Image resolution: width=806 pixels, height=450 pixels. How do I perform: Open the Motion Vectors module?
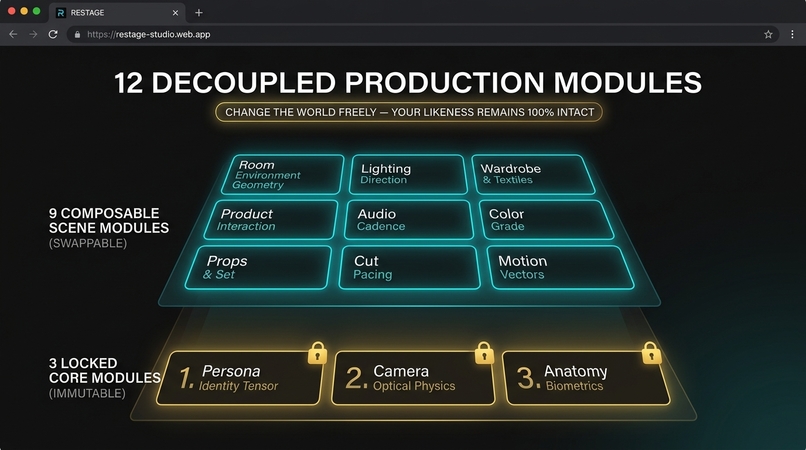[560, 267]
